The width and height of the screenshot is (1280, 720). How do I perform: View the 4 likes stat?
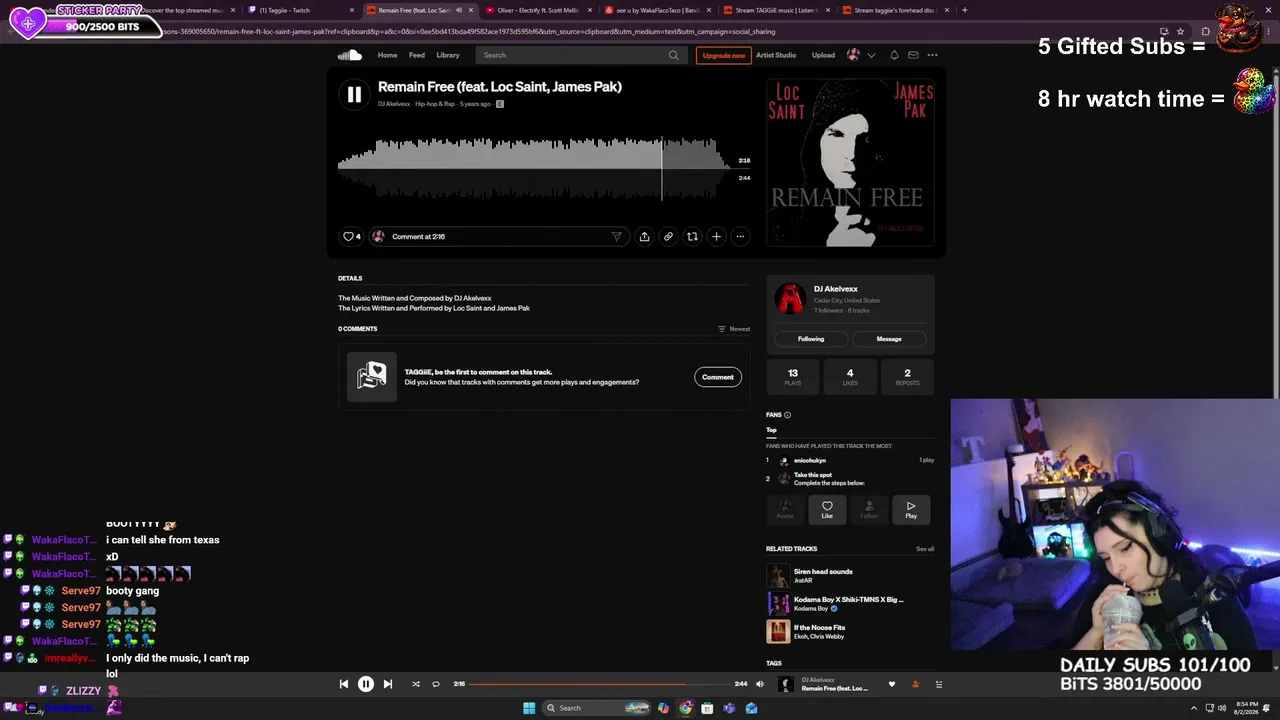coord(850,377)
